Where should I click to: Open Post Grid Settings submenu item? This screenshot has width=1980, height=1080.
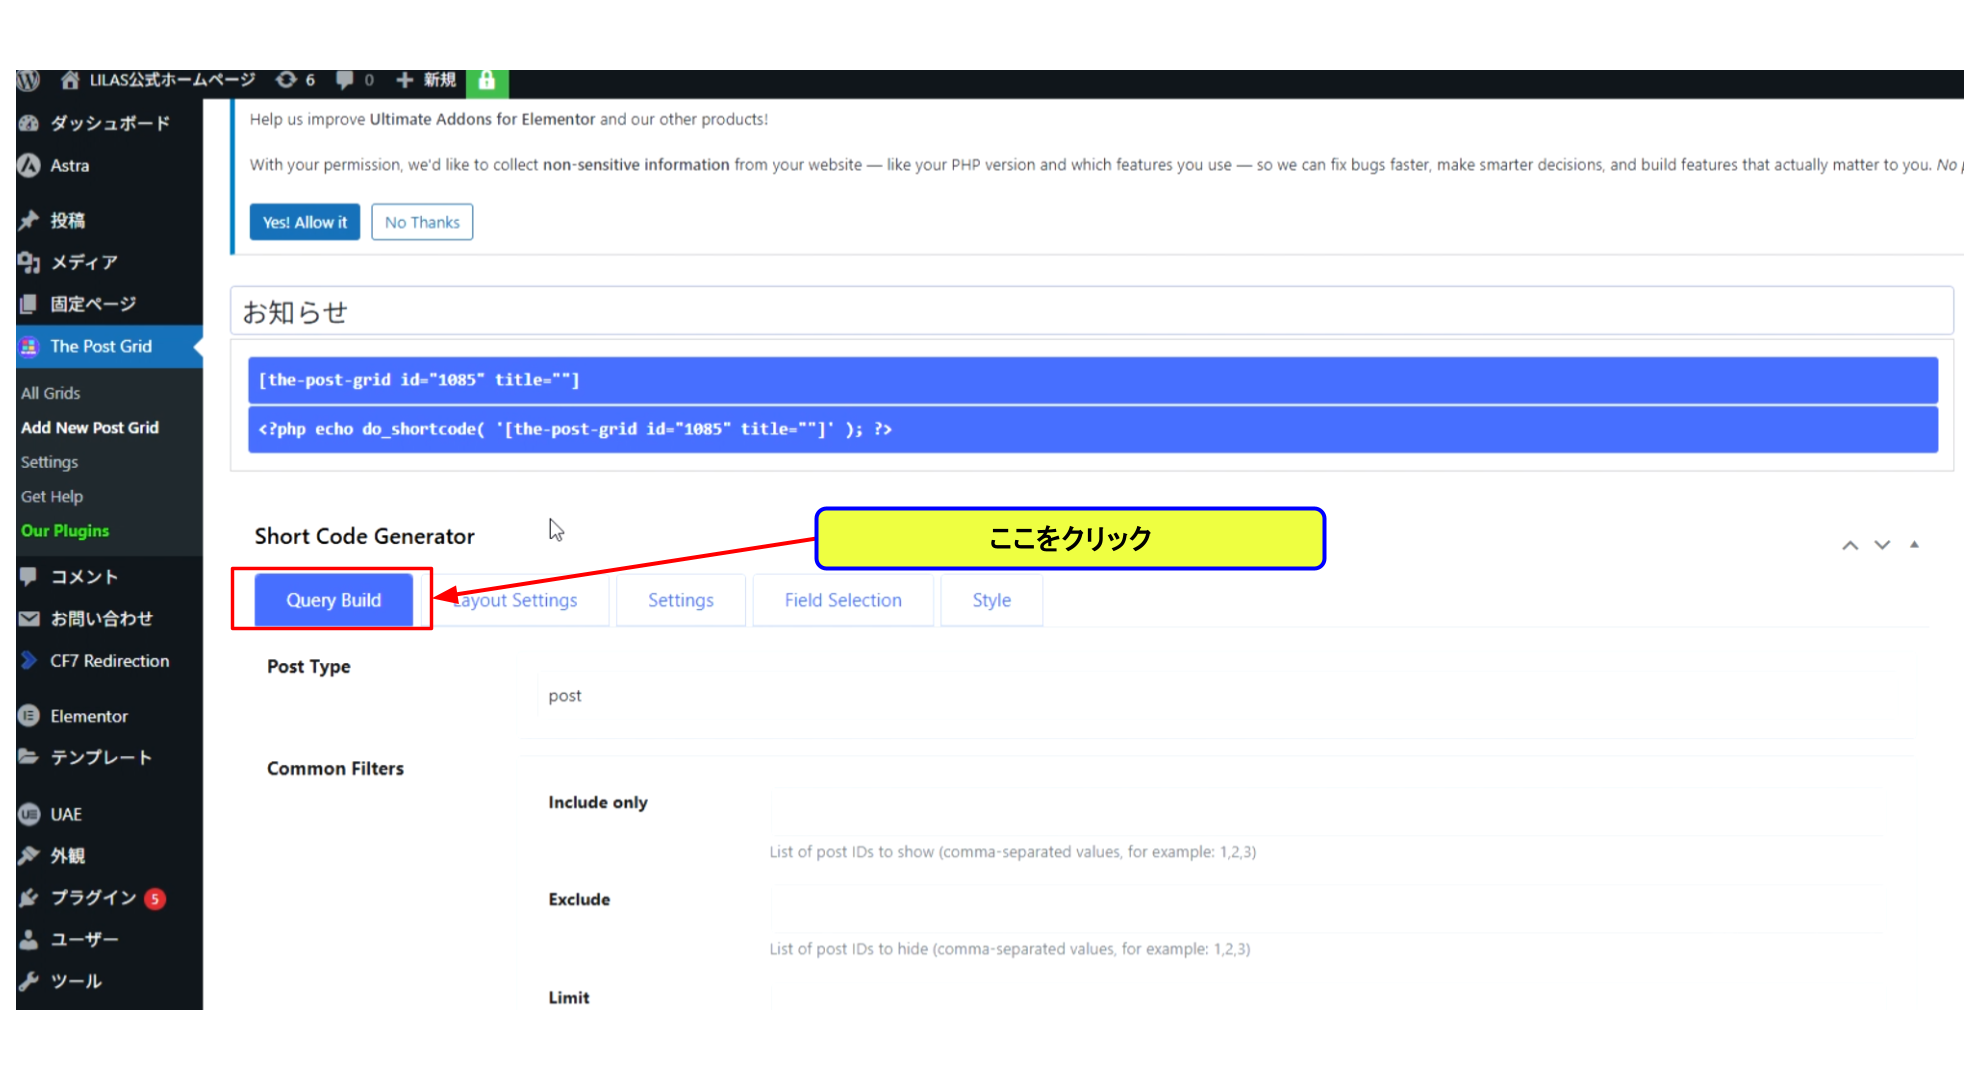49,462
